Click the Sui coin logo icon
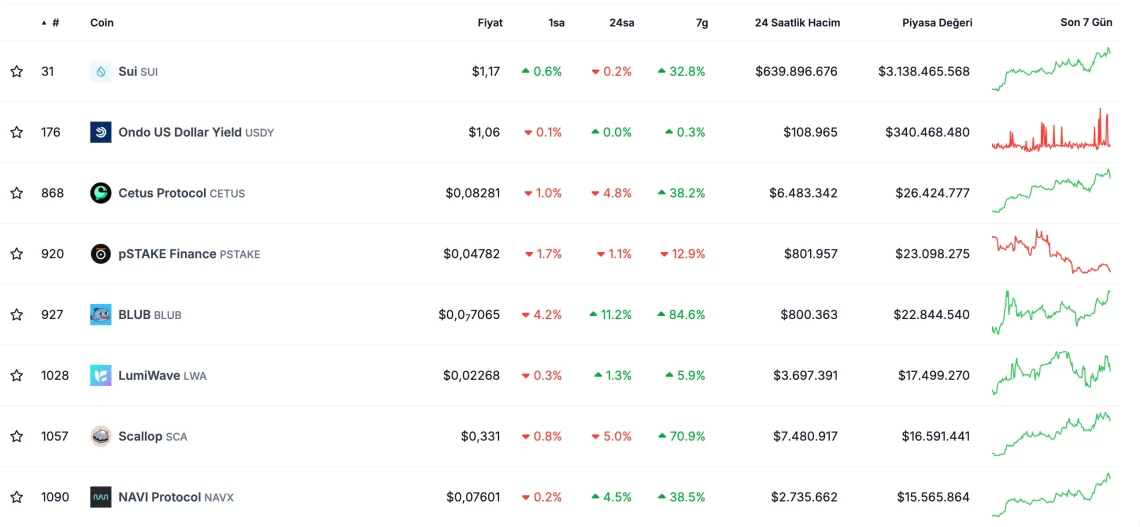This screenshot has height=527, width=1140. (100, 71)
